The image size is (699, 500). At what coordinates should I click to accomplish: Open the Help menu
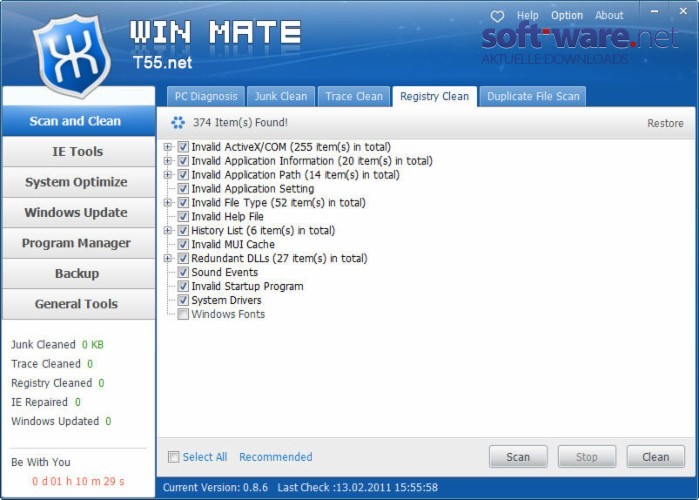click(528, 16)
